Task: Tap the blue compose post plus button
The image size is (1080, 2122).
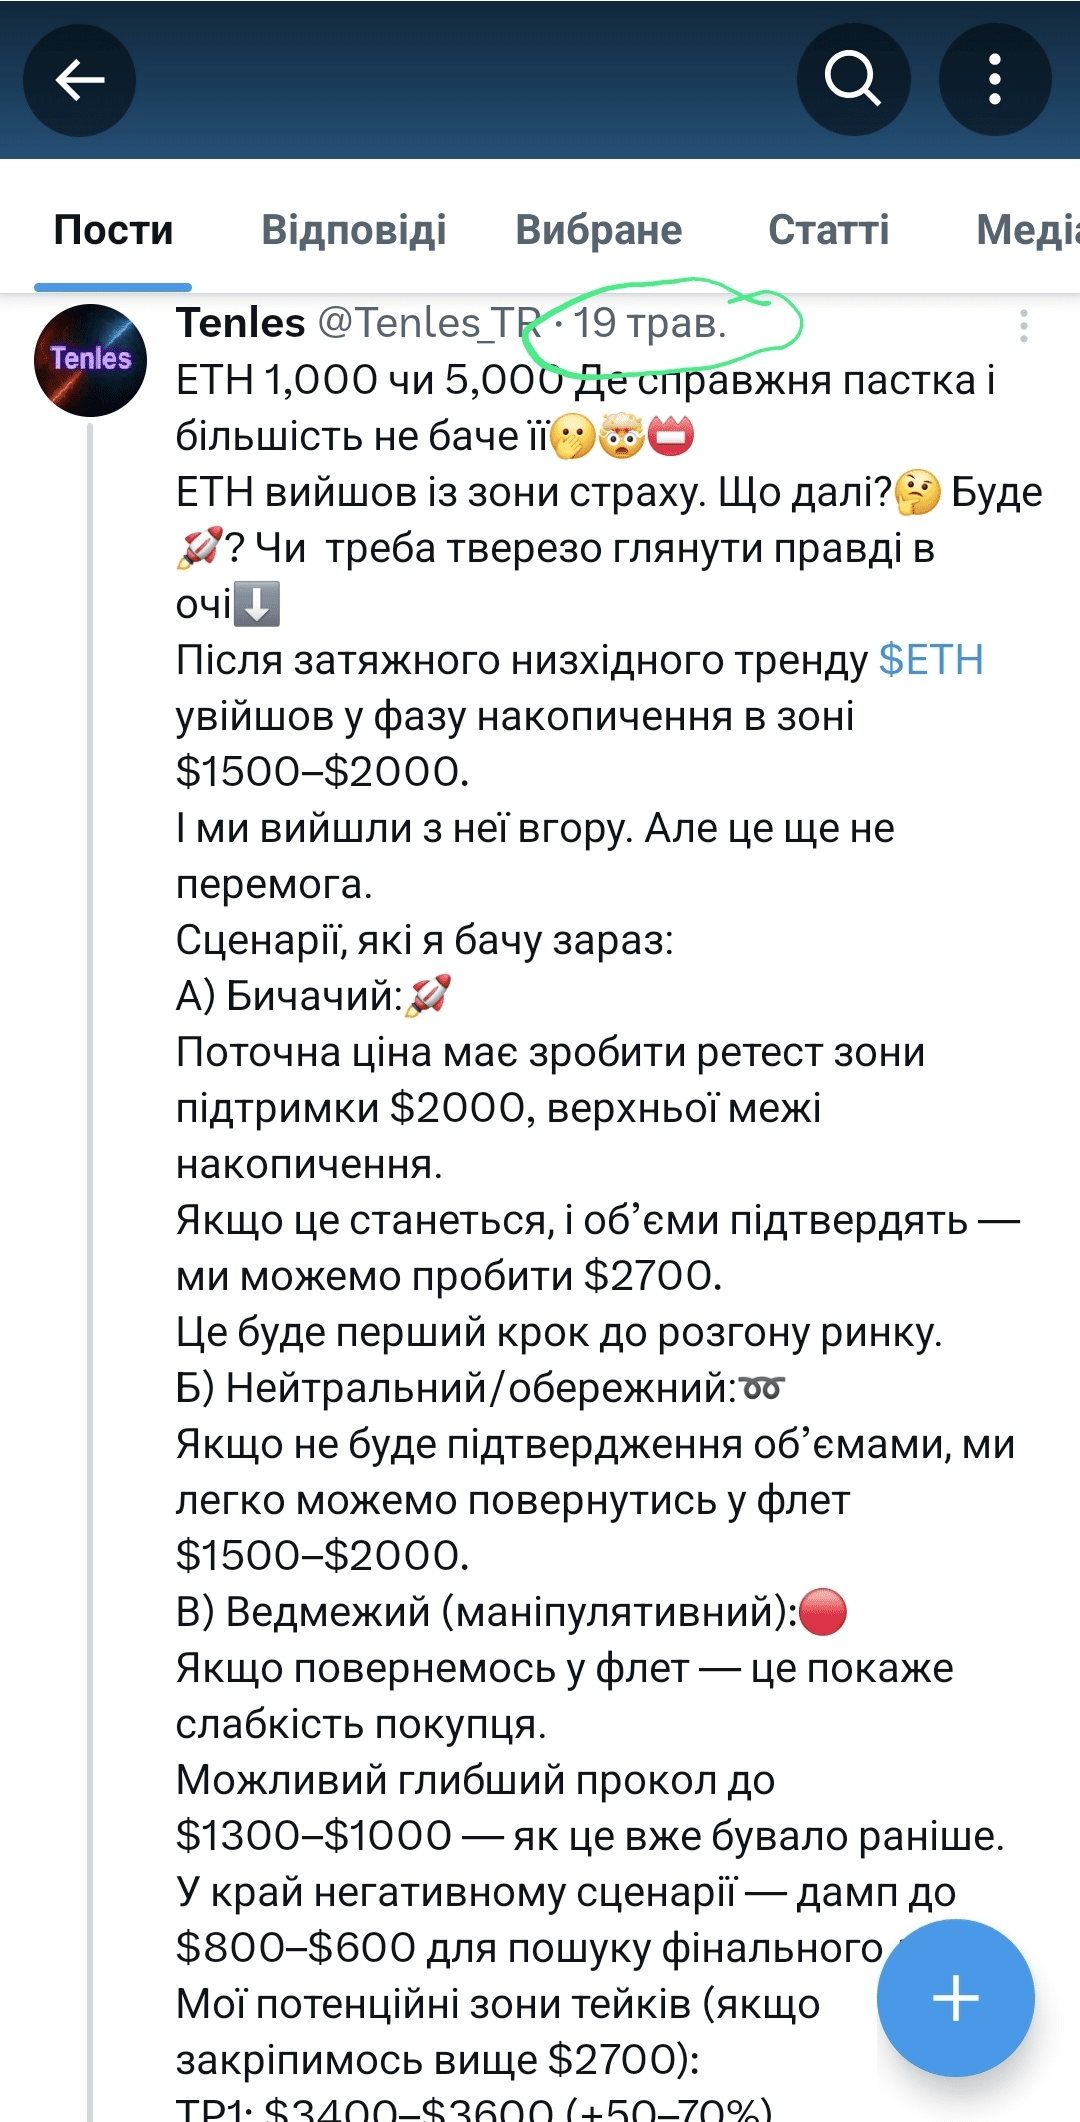Action: click(x=955, y=1998)
